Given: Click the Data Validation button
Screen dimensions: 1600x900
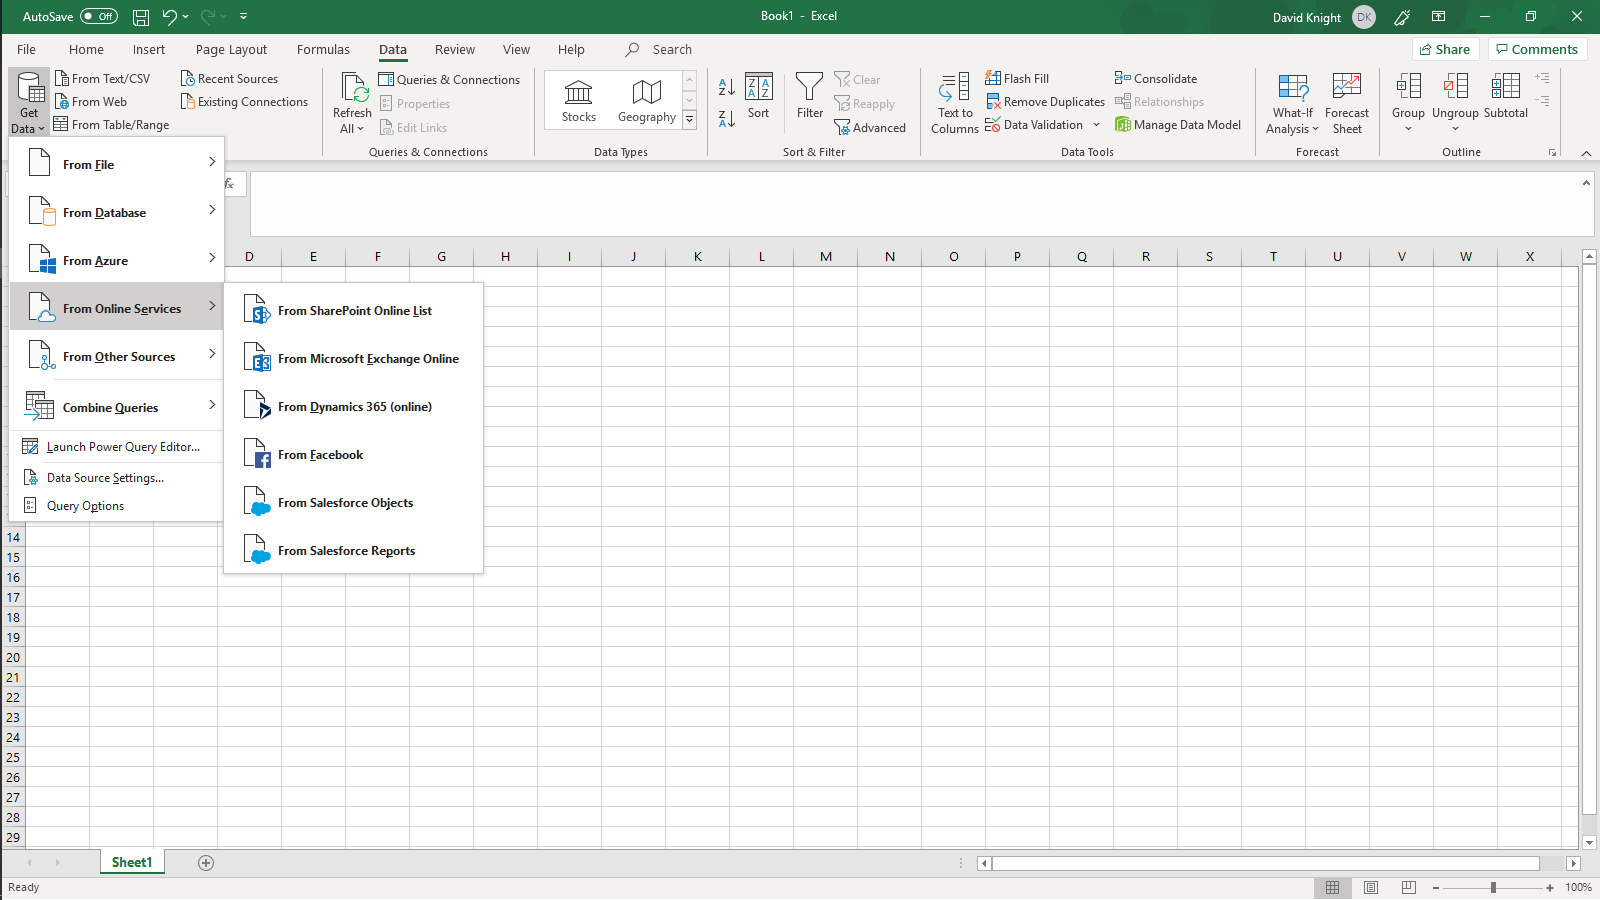Looking at the screenshot, I should coord(1034,124).
